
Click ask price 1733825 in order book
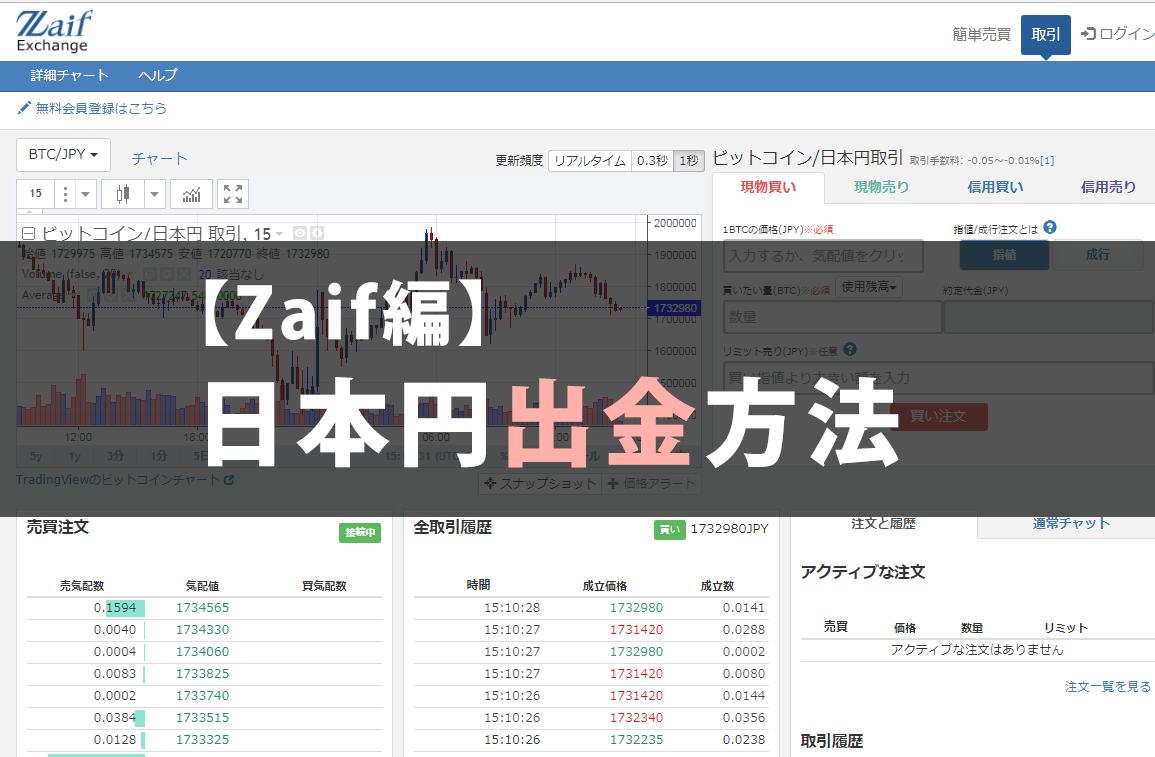click(x=203, y=674)
